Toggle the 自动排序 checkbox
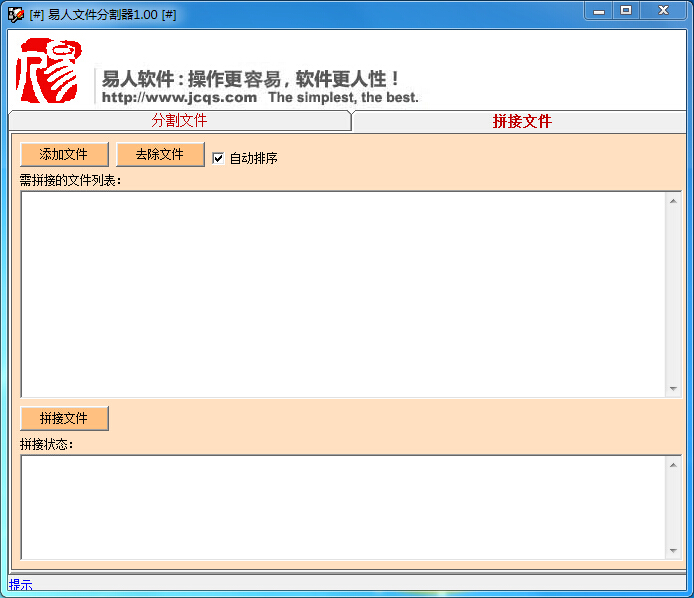 218,158
